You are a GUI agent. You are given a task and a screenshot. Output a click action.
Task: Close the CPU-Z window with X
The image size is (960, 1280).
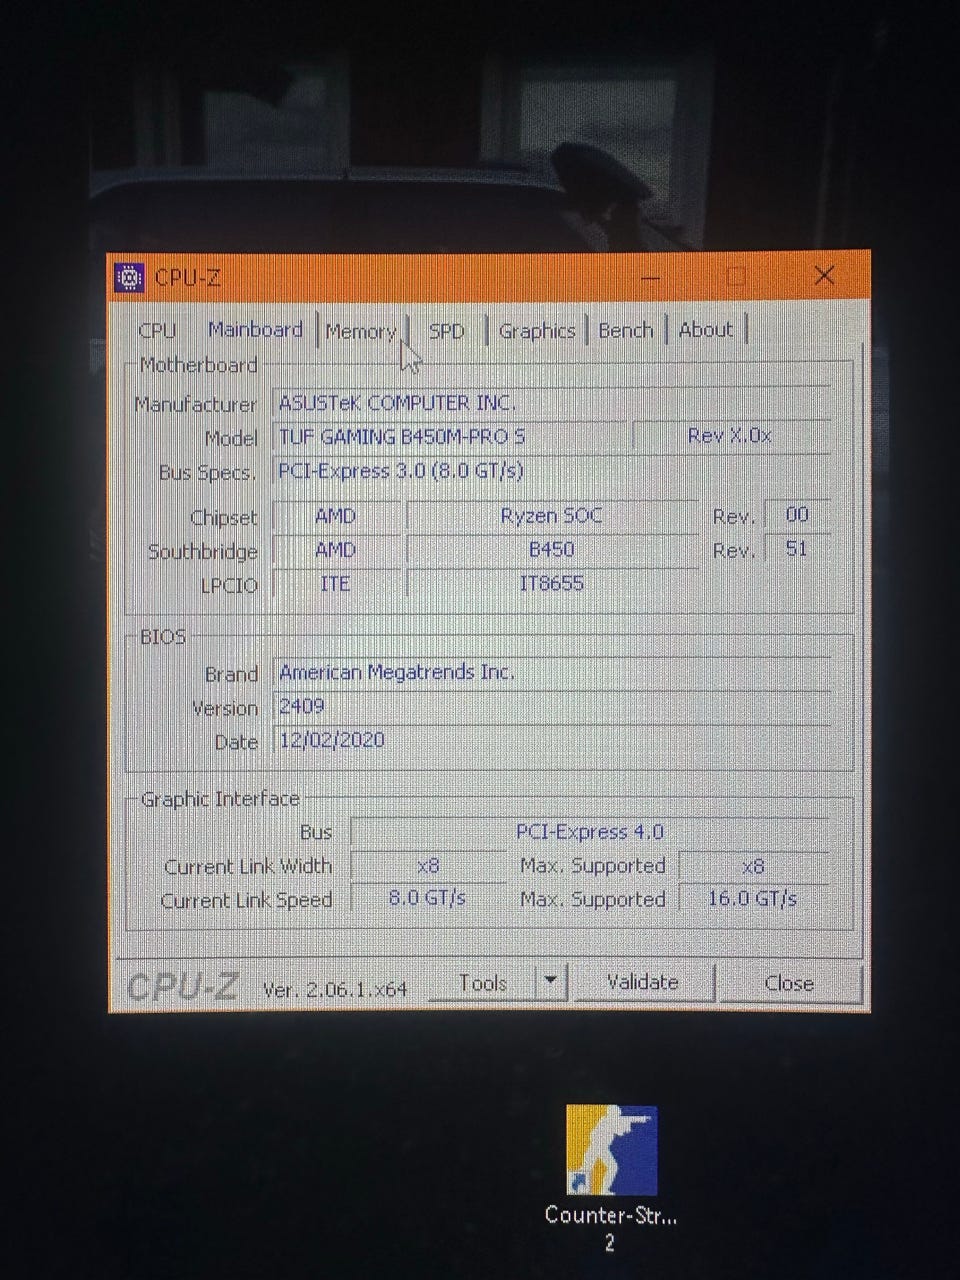click(x=824, y=275)
